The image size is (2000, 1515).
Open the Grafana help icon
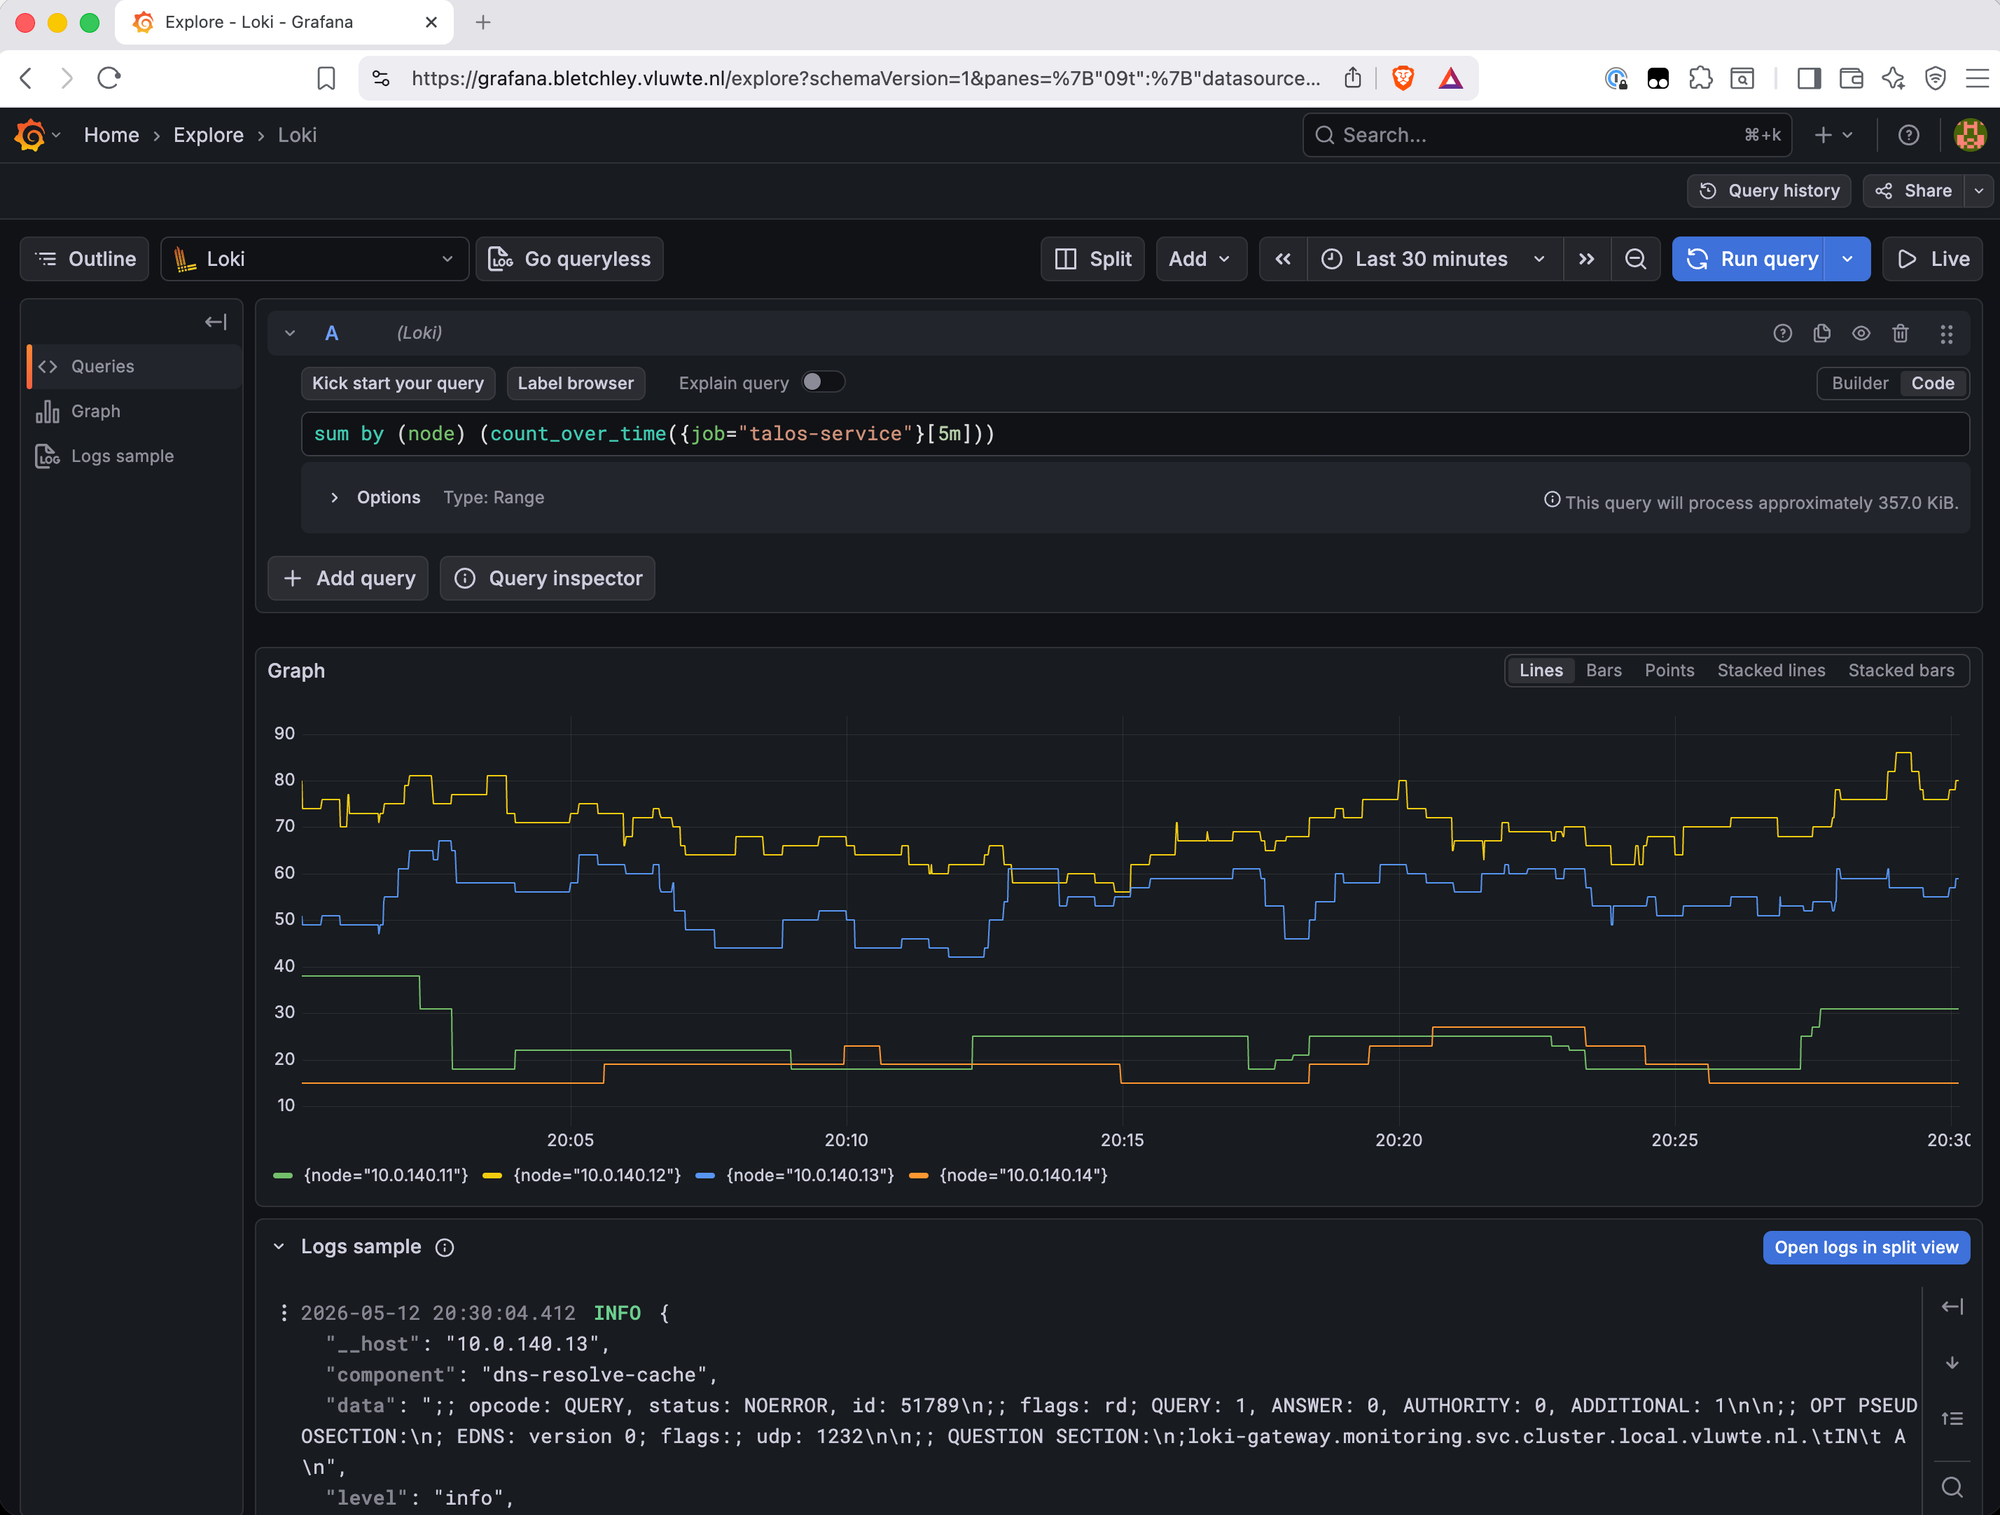[1908, 135]
